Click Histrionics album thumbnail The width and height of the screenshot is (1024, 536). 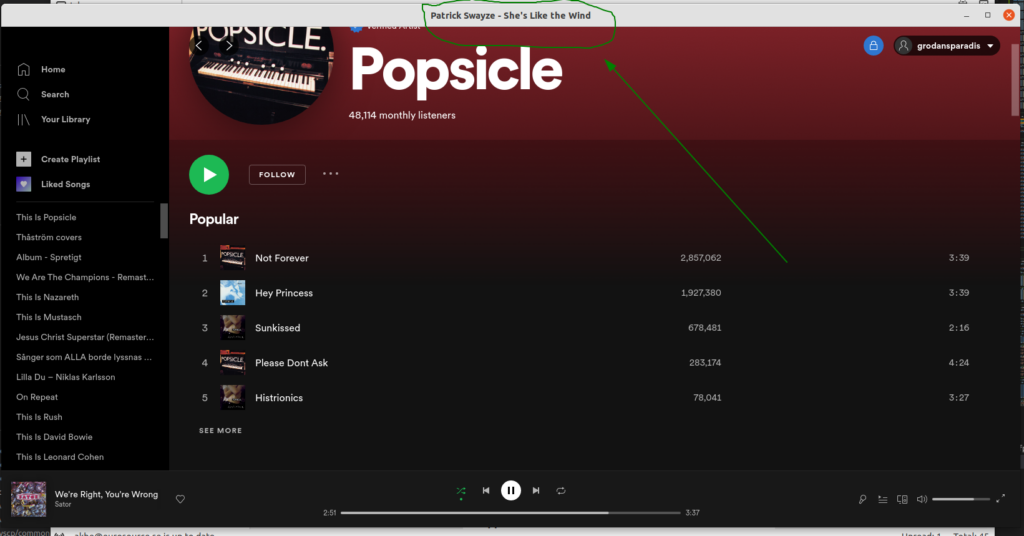tap(232, 398)
